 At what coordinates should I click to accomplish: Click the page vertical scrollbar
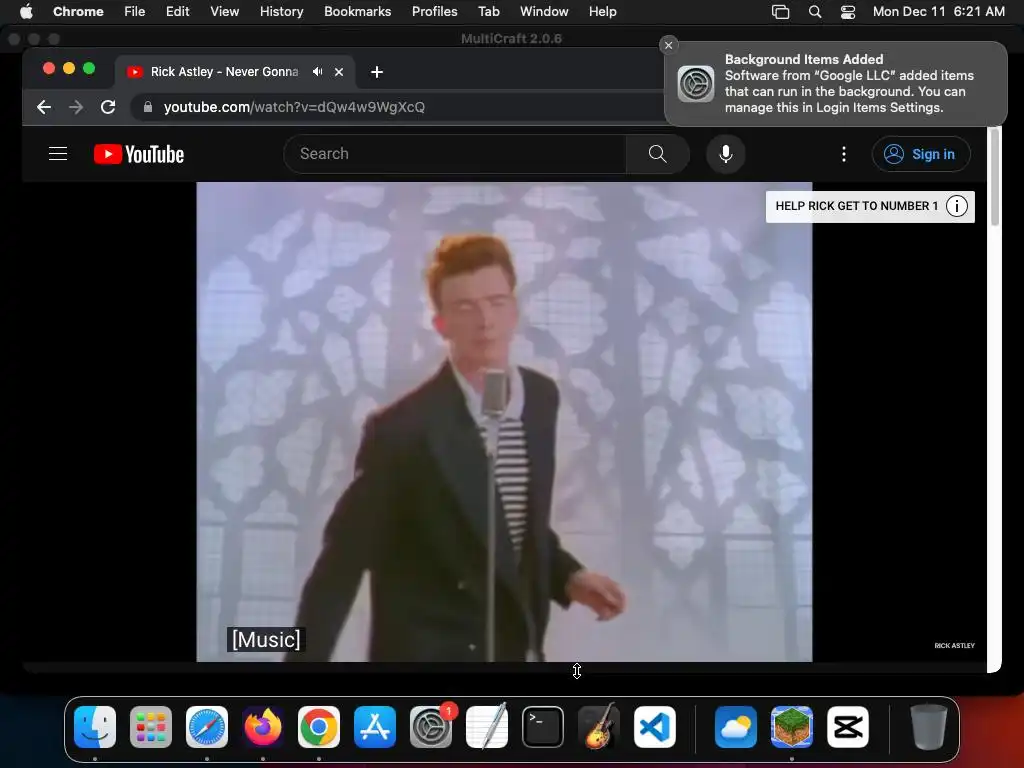click(995, 176)
